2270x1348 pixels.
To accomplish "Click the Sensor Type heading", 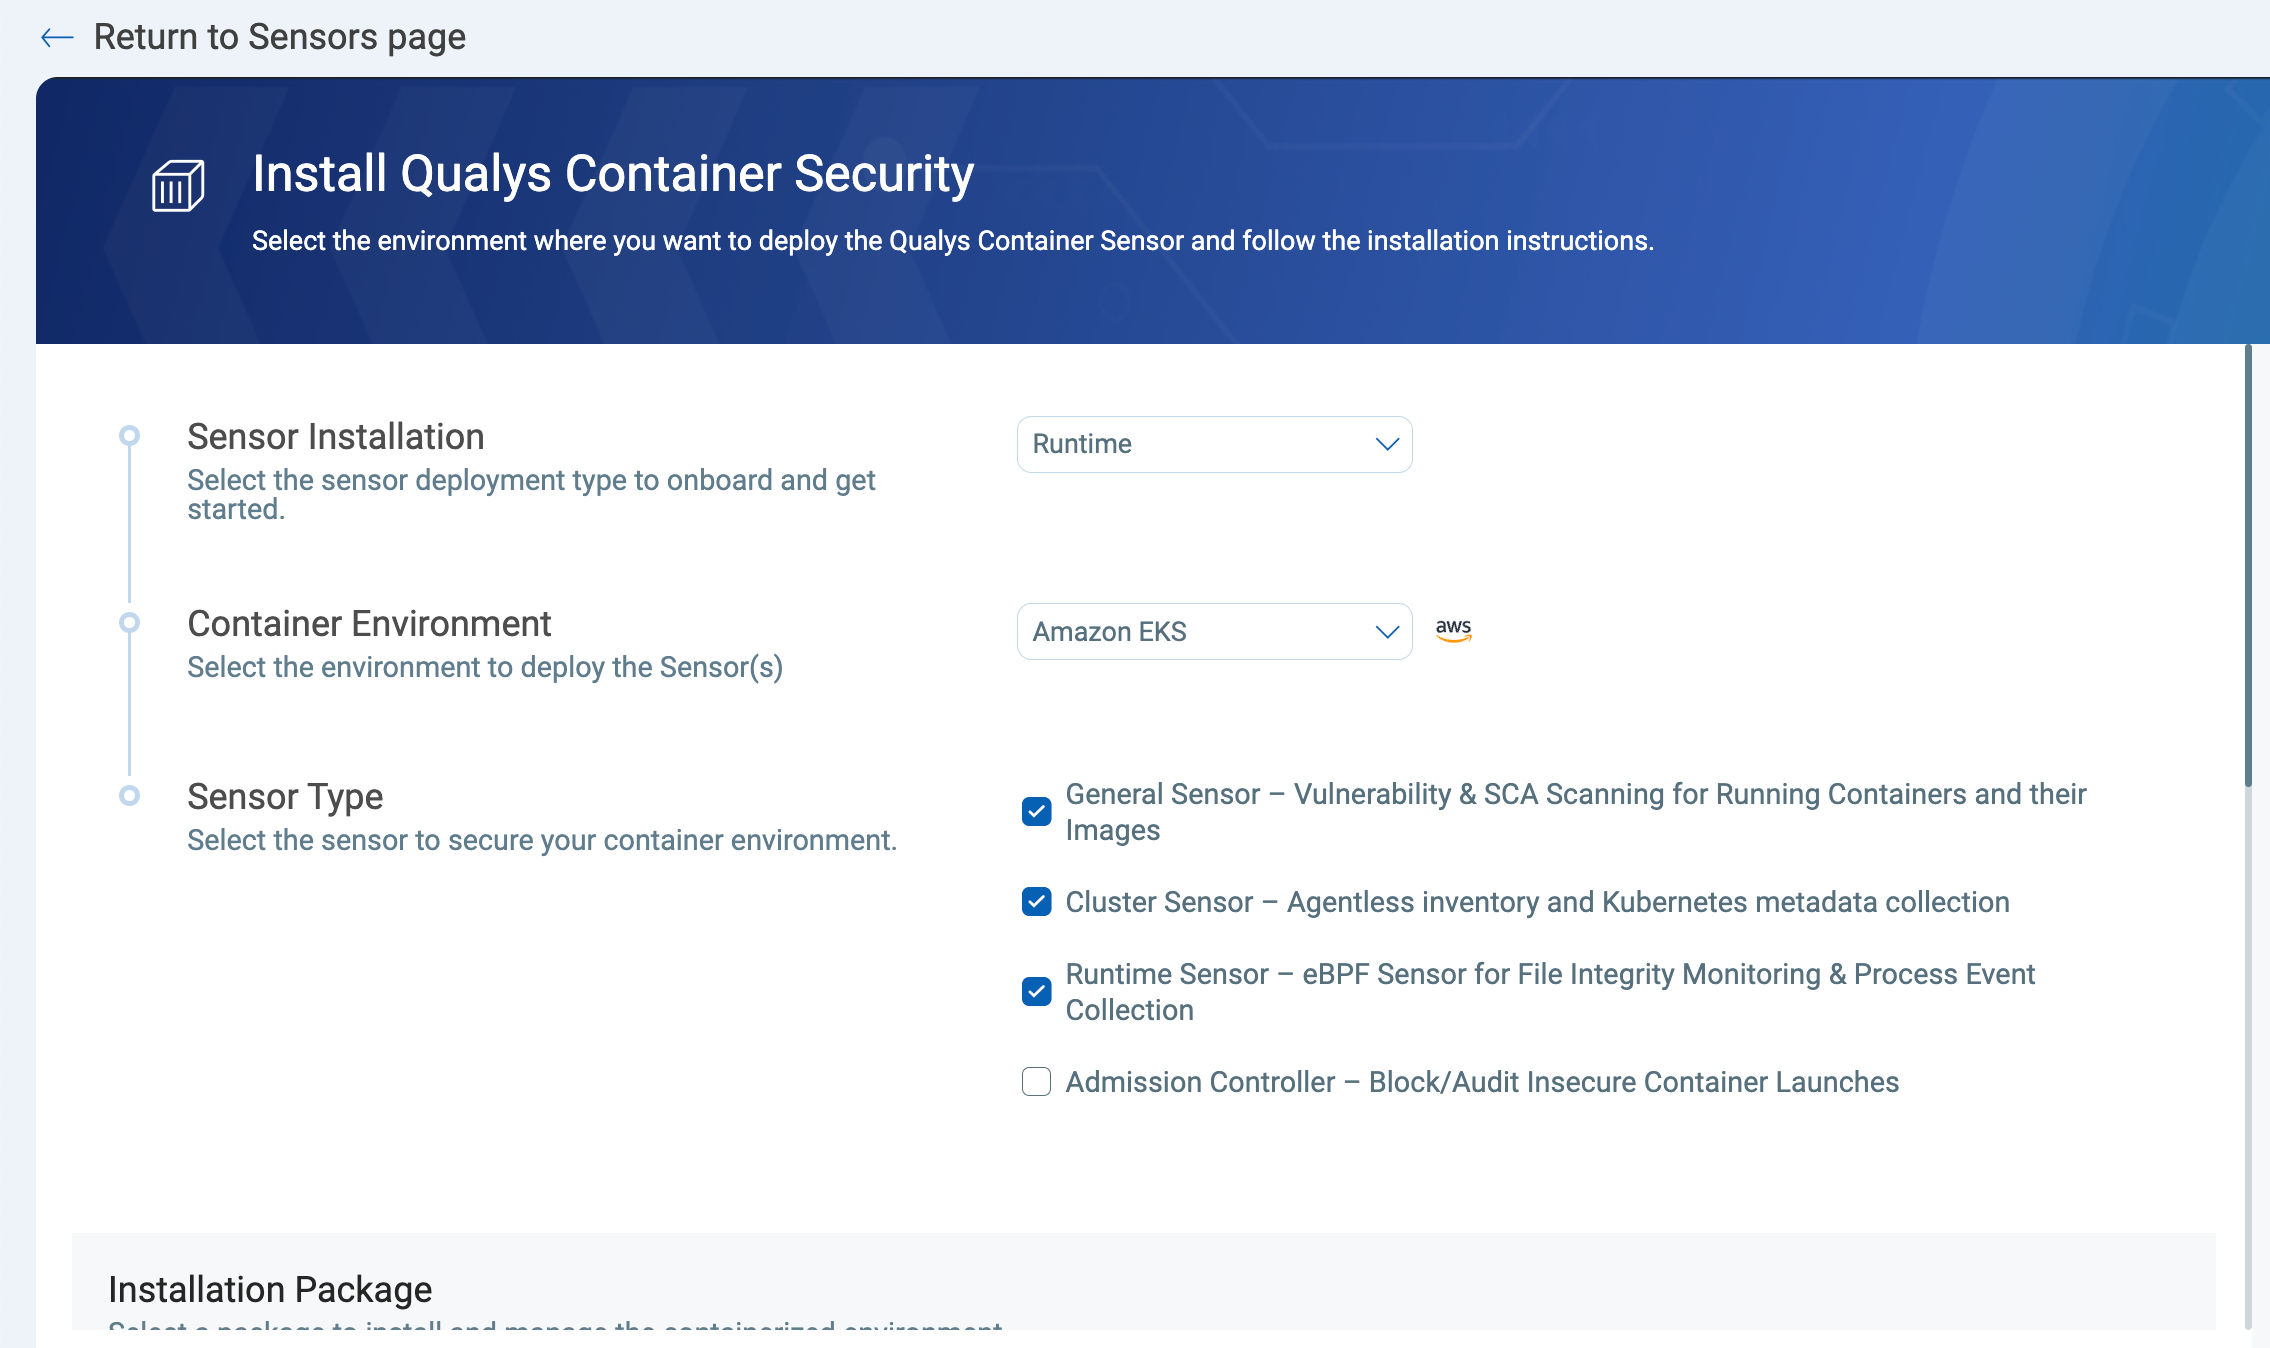I will [285, 796].
